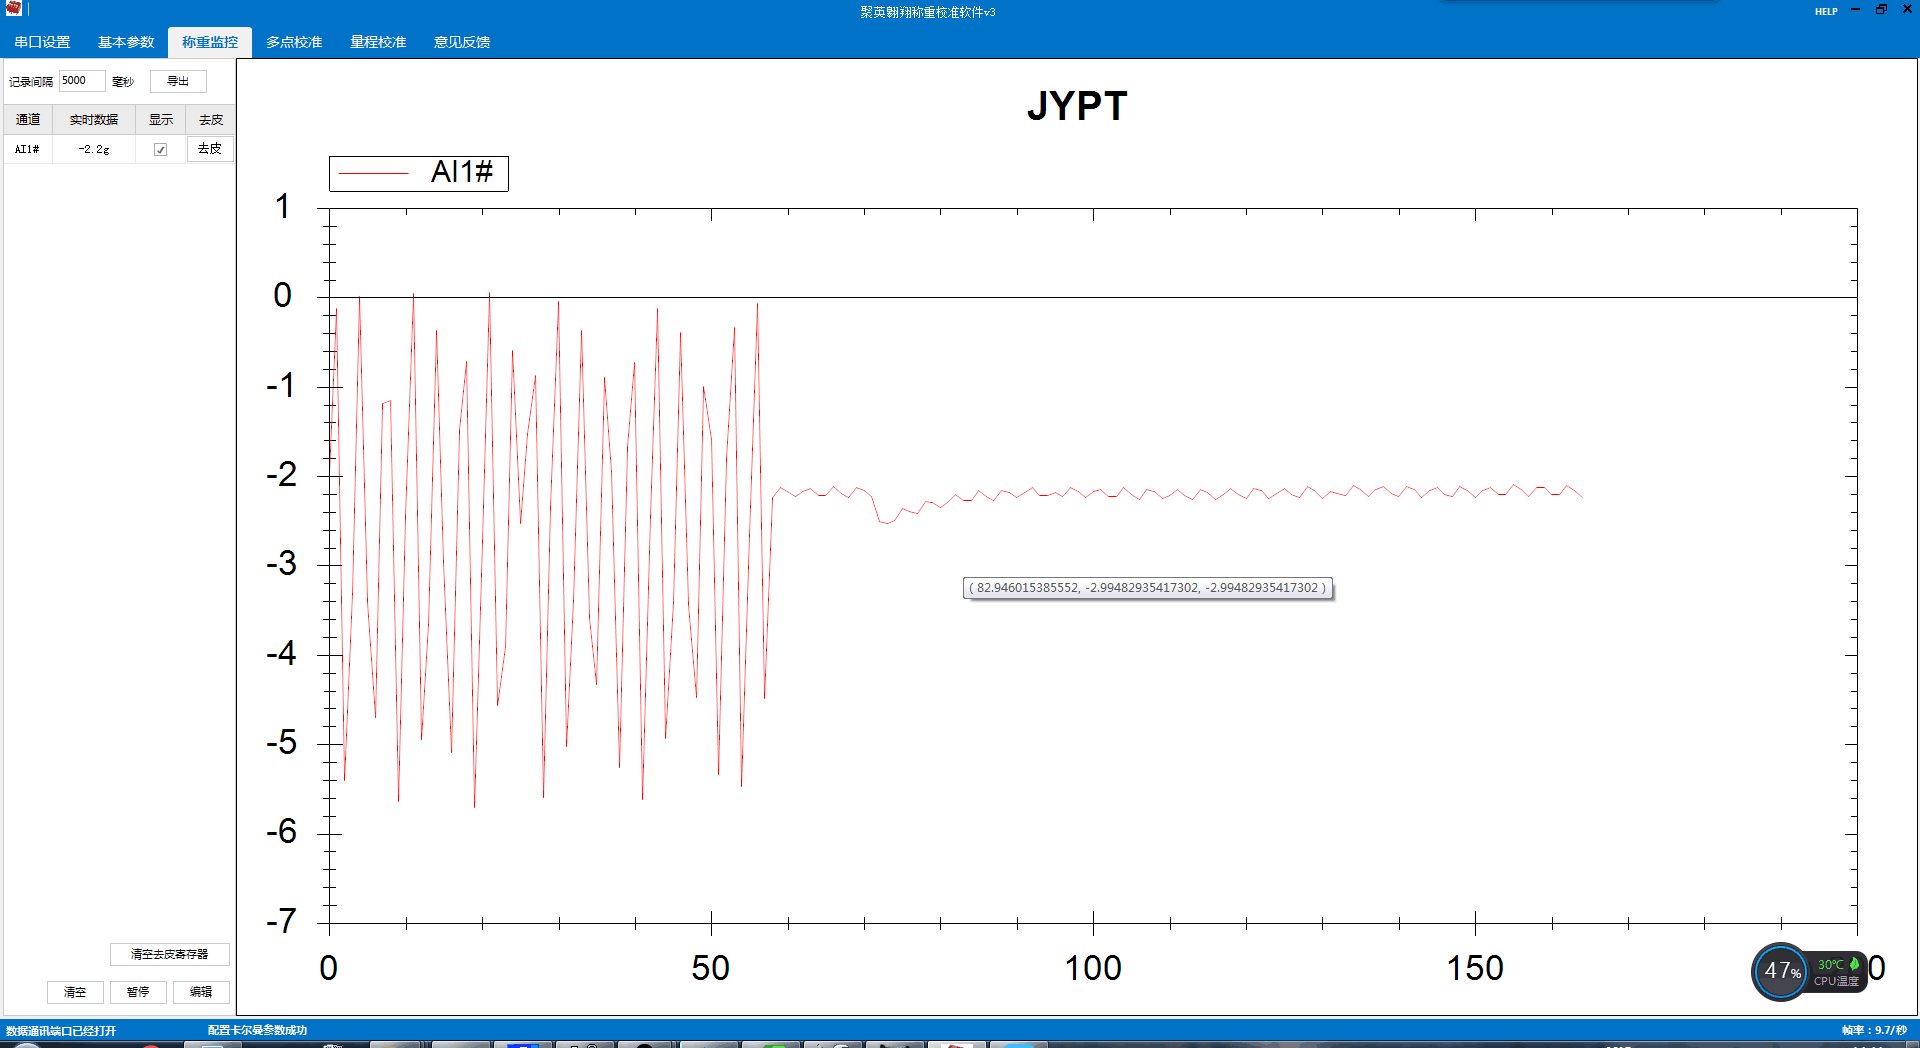Click the record interval input field

[81, 81]
